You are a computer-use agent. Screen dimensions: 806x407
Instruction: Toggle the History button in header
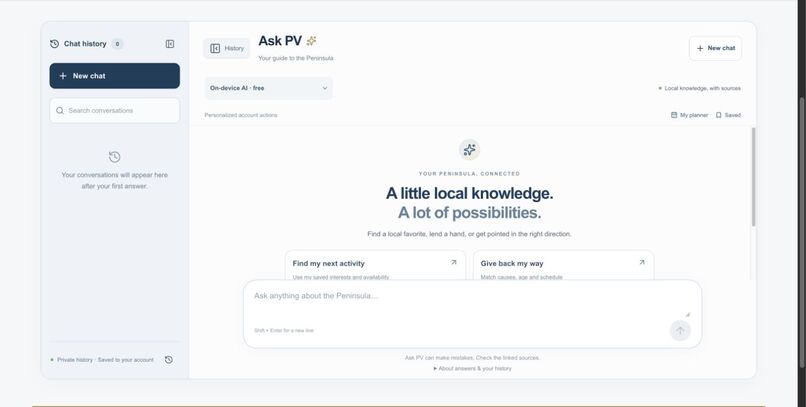(226, 48)
